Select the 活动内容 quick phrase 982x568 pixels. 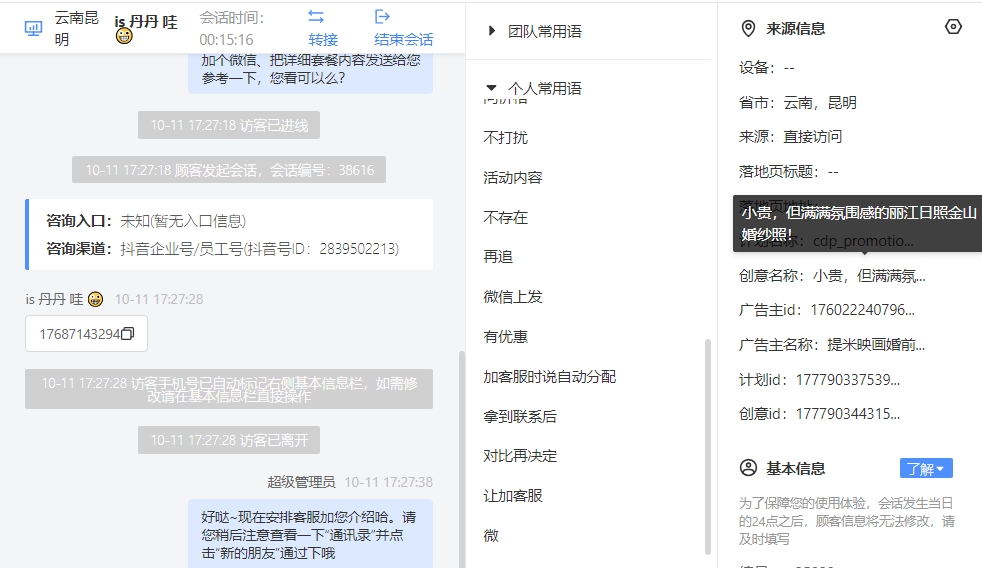coord(512,177)
